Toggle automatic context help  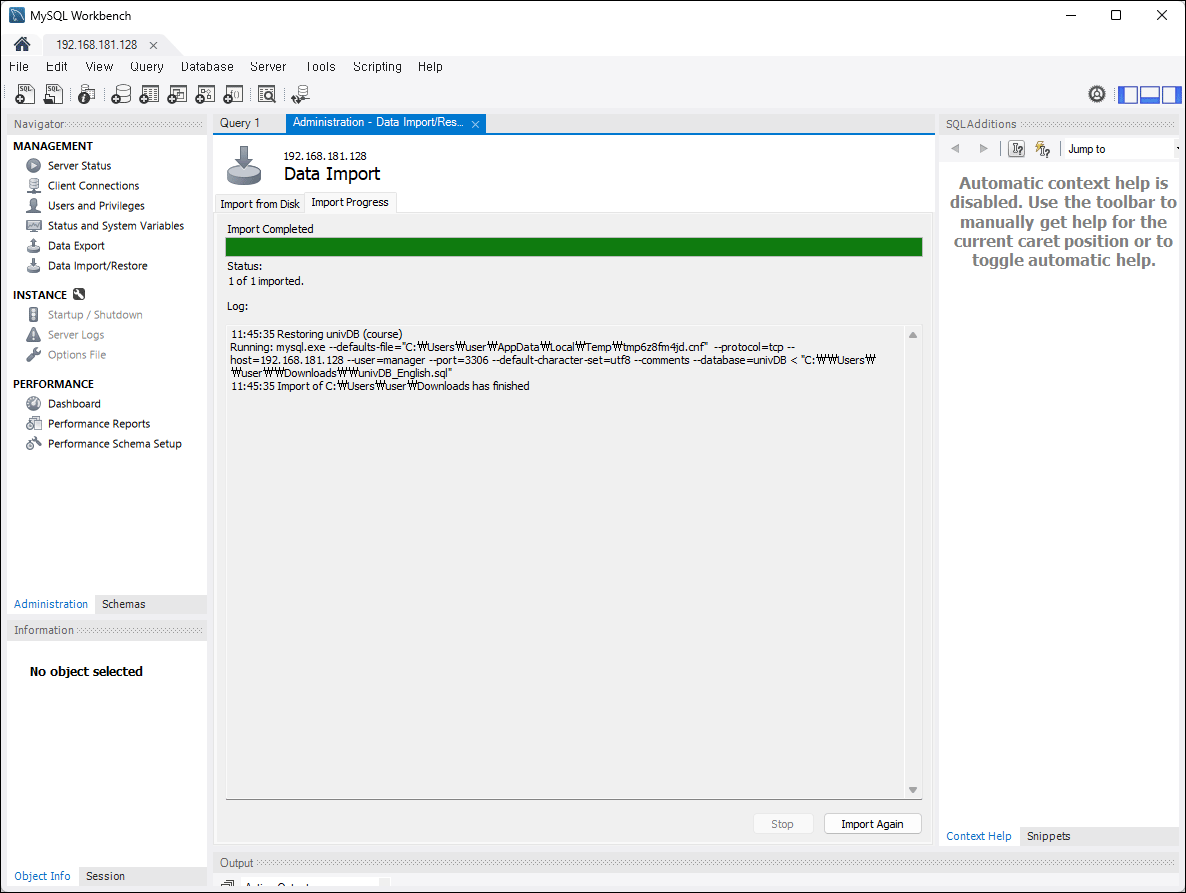tap(1042, 149)
